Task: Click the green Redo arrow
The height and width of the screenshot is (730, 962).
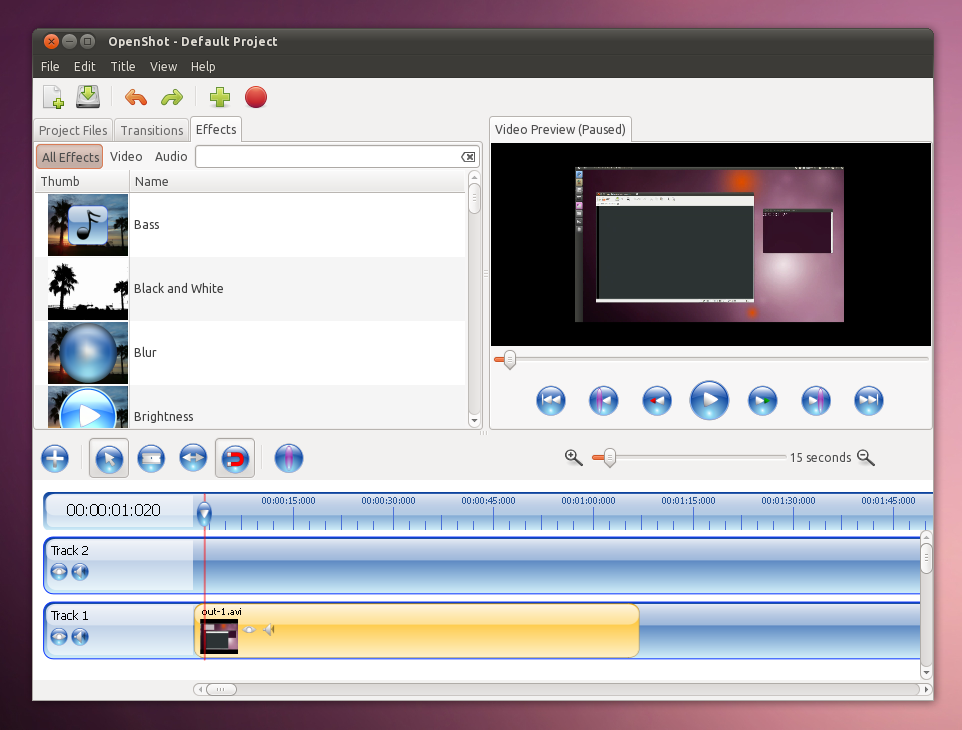Action: [x=172, y=97]
